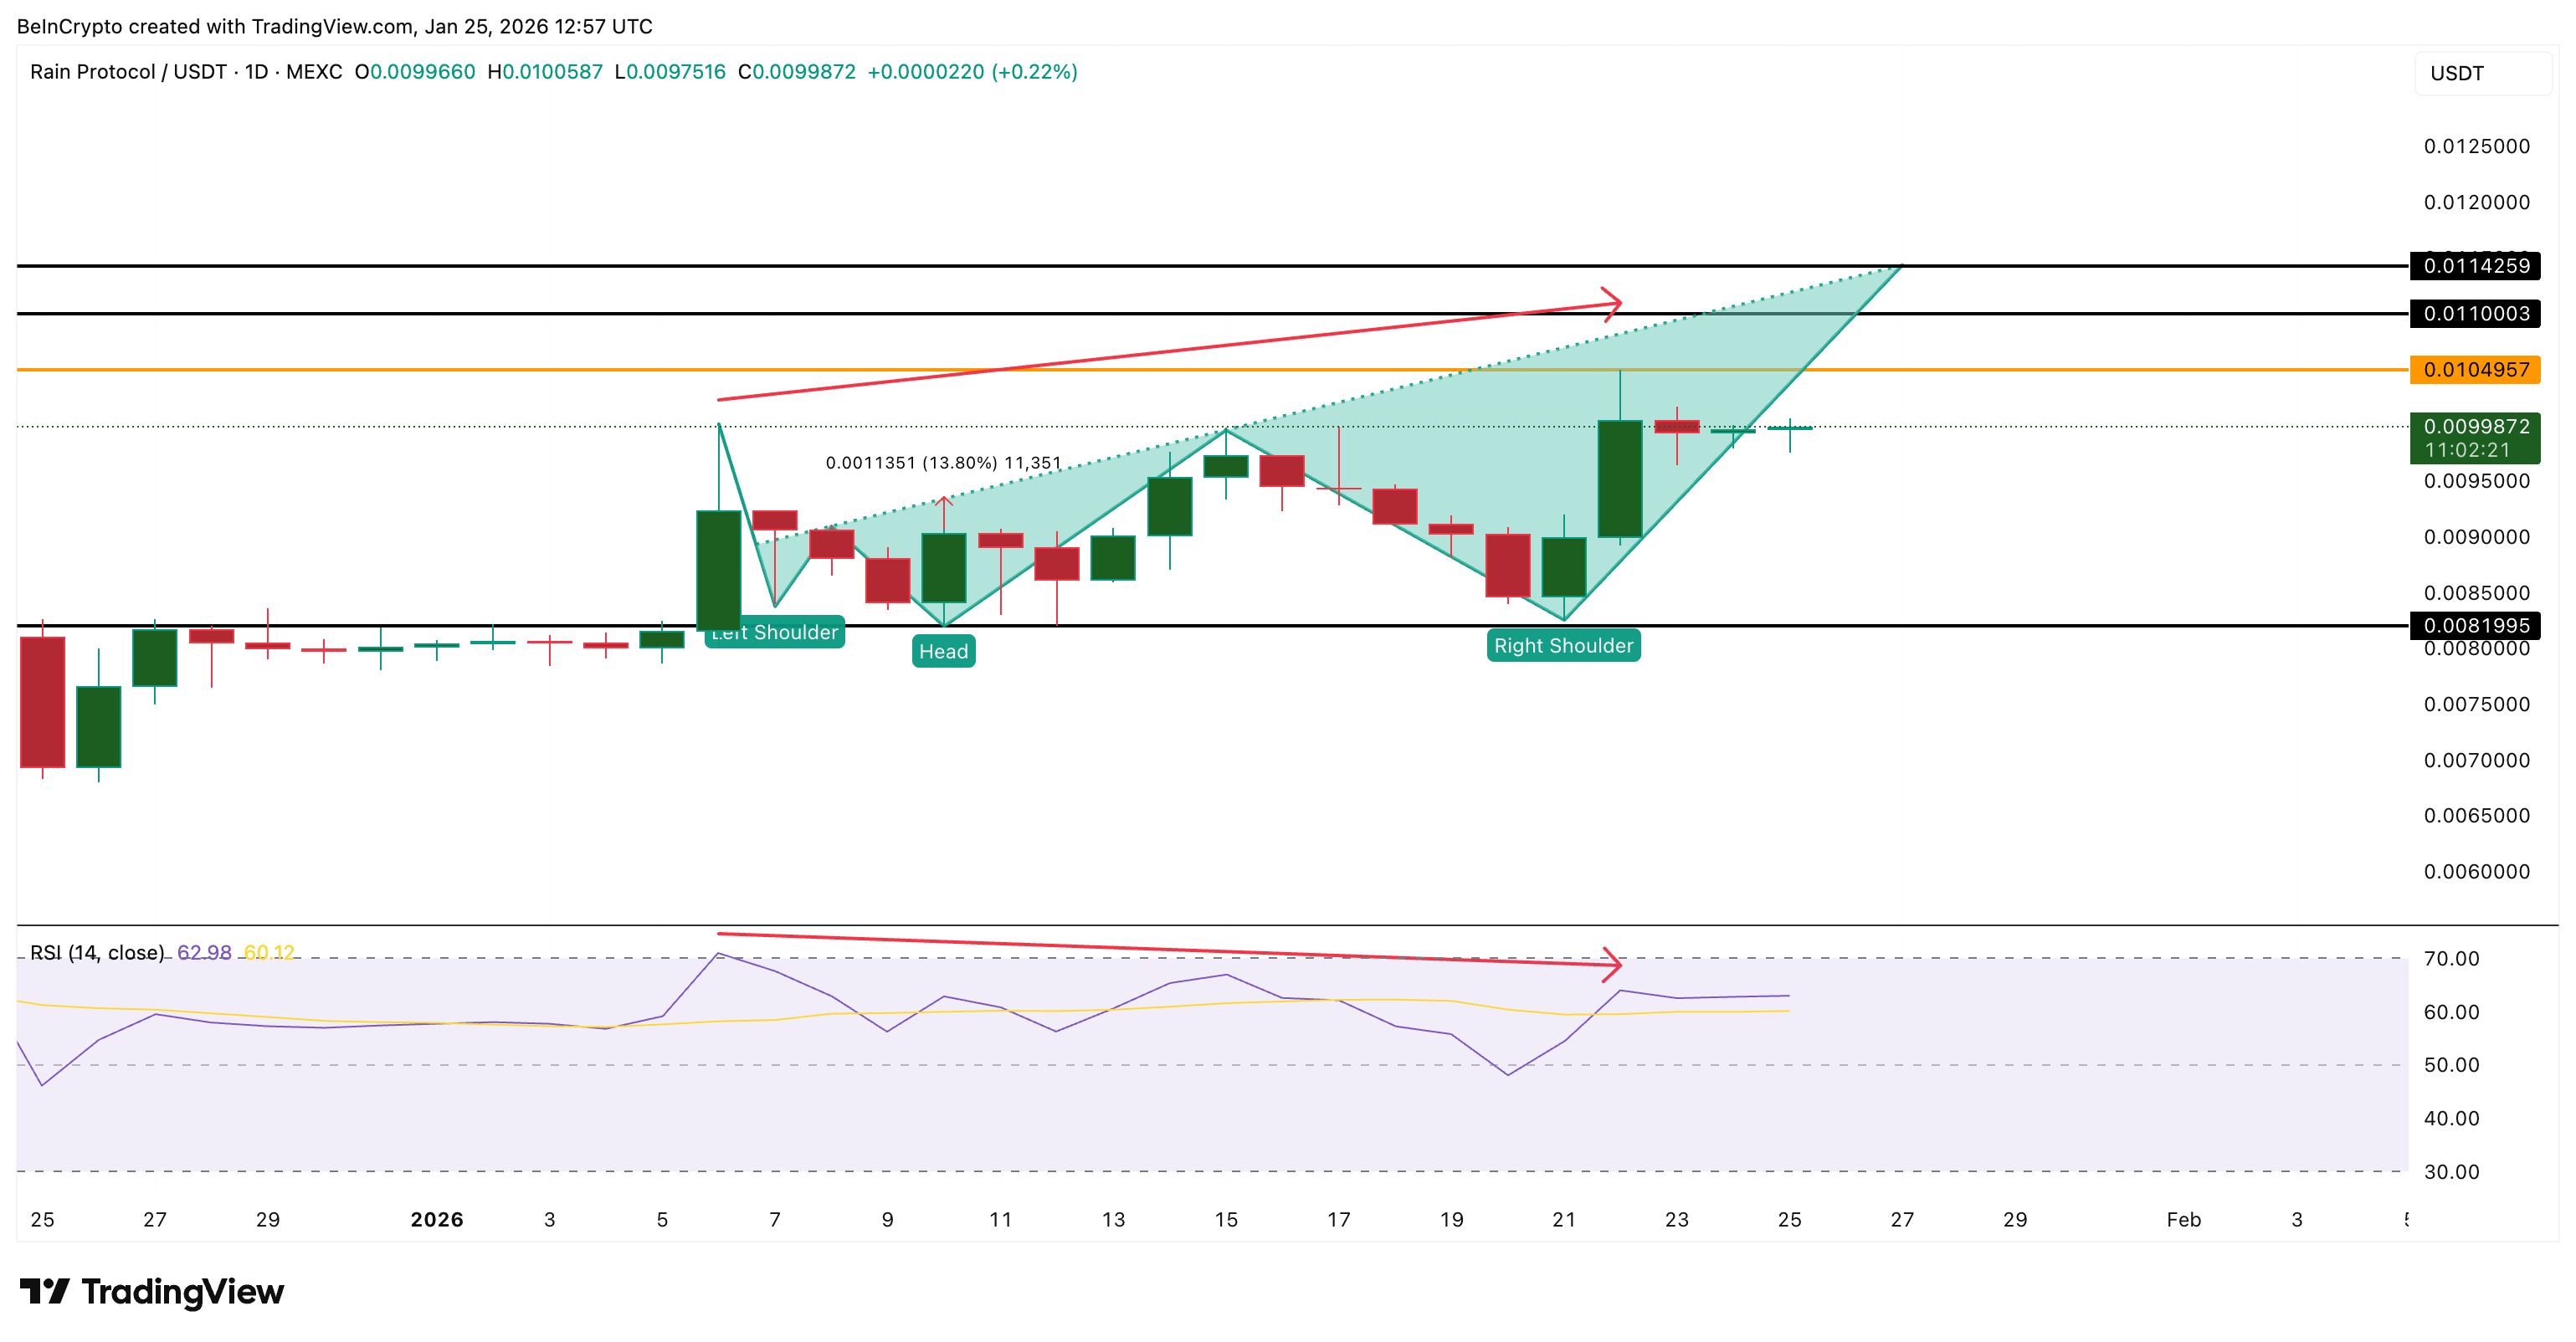
Task: Click the 0.0110003 horizontal line label
Action: pyautogui.click(x=2475, y=314)
